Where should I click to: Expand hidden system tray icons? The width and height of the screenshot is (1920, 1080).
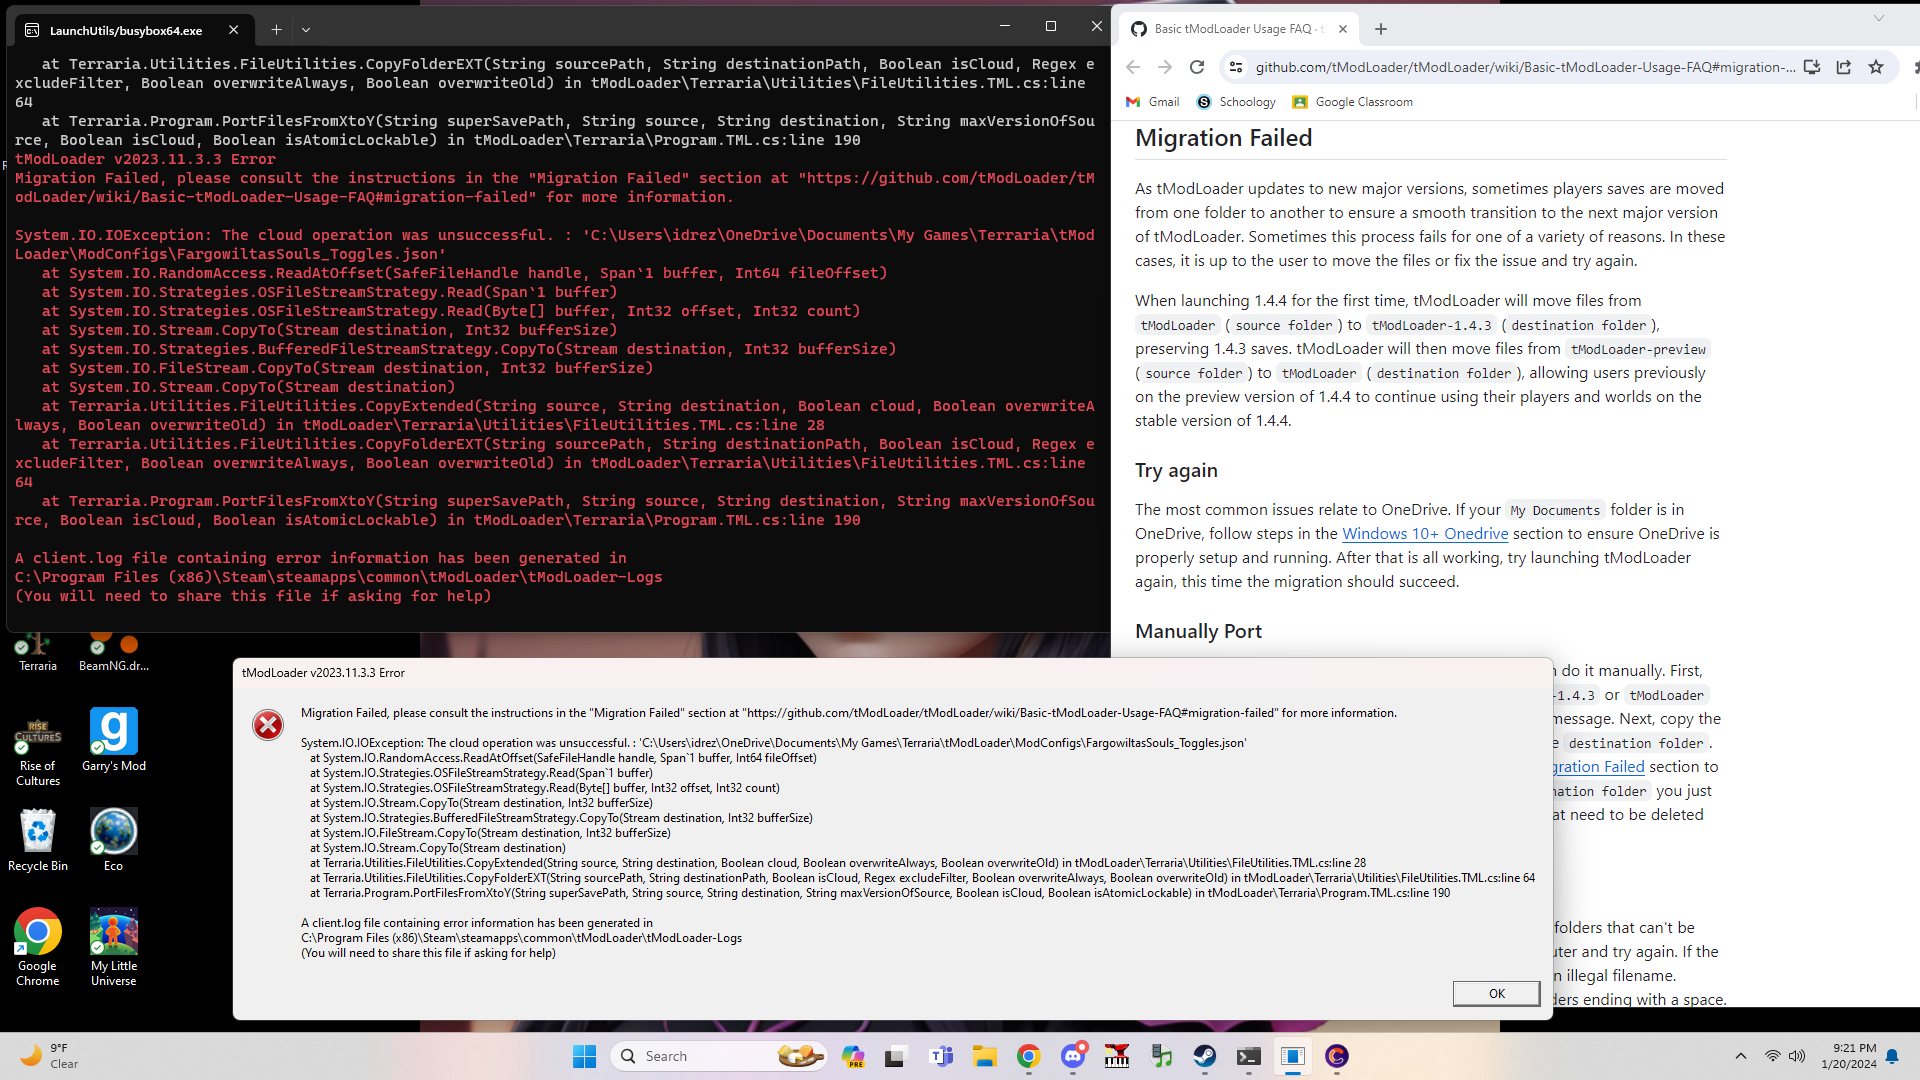tap(1740, 1056)
